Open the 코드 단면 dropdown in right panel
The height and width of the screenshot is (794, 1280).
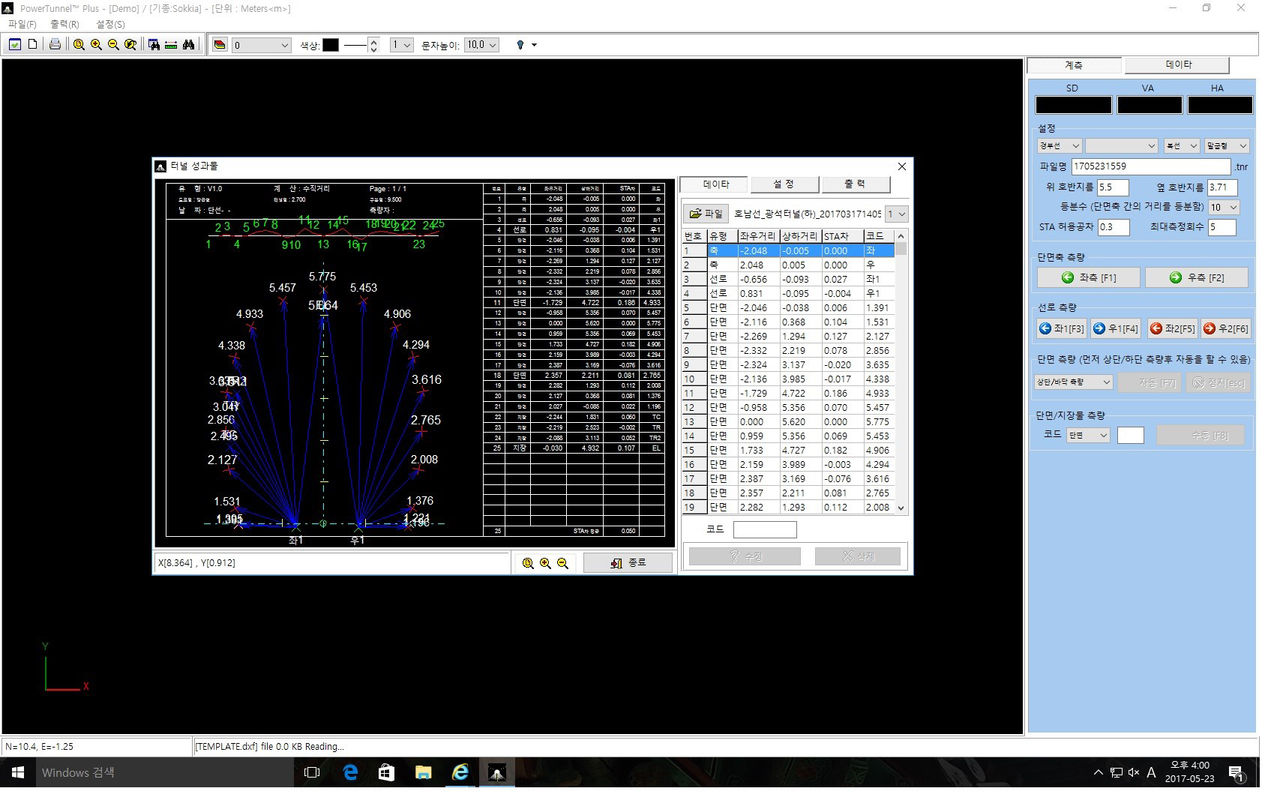tap(1087, 435)
